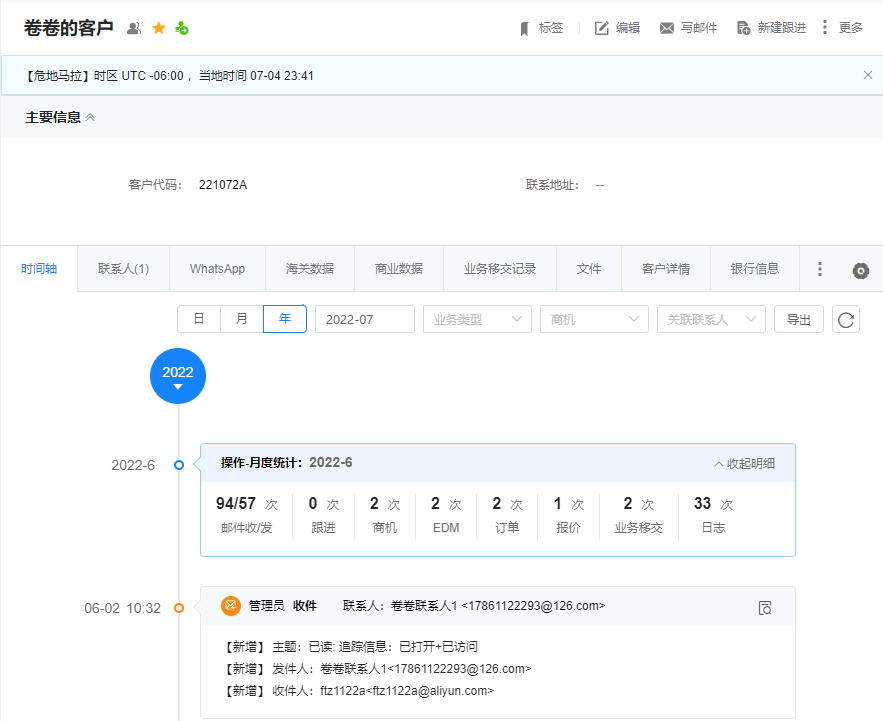The width and height of the screenshot is (883, 721).
Task: View email details via magnifier document icon
Action: tap(765, 608)
